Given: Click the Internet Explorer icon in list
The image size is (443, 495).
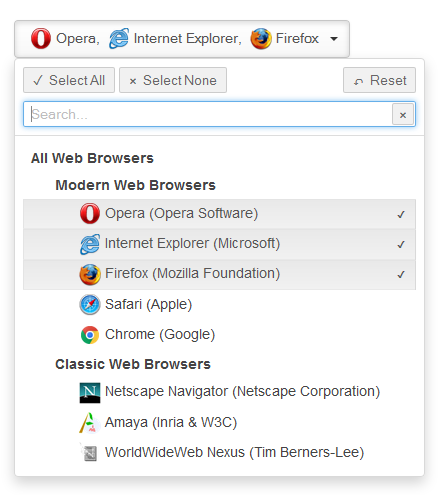Looking at the screenshot, I should pos(90,244).
